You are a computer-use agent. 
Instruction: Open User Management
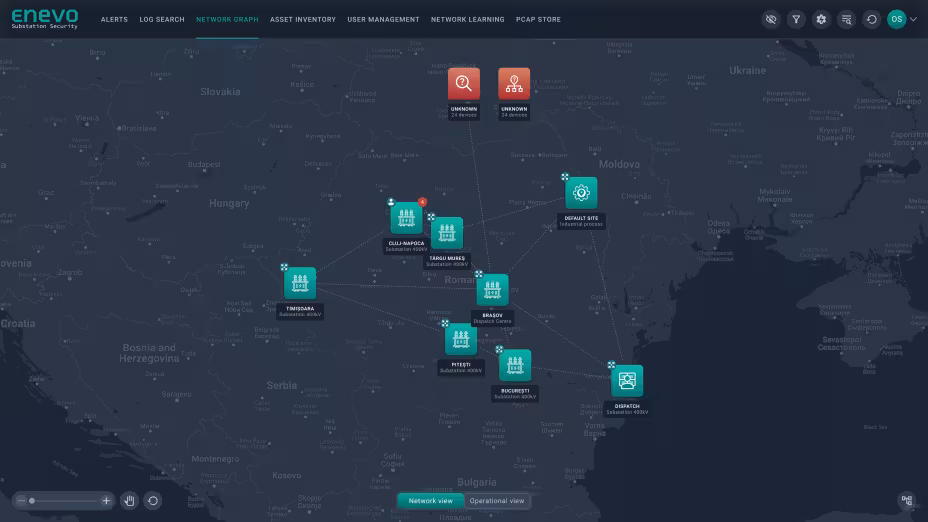point(383,20)
